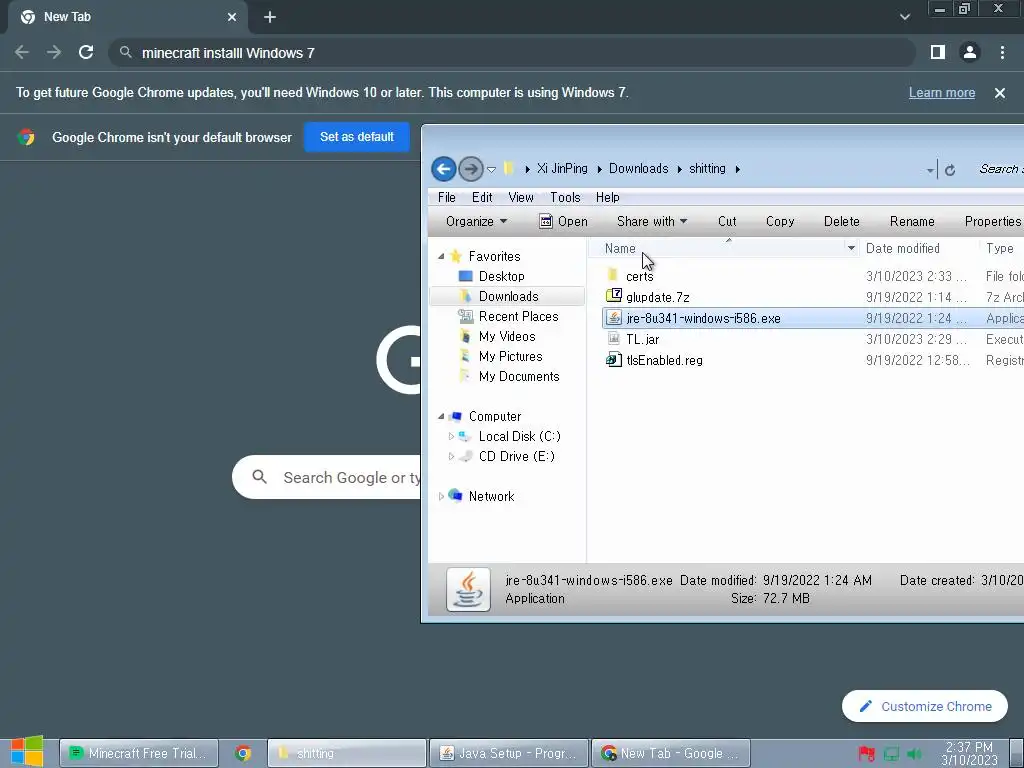Screen dimensions: 1024x768
Task: Select the certs folder icon
Action: coord(613,274)
